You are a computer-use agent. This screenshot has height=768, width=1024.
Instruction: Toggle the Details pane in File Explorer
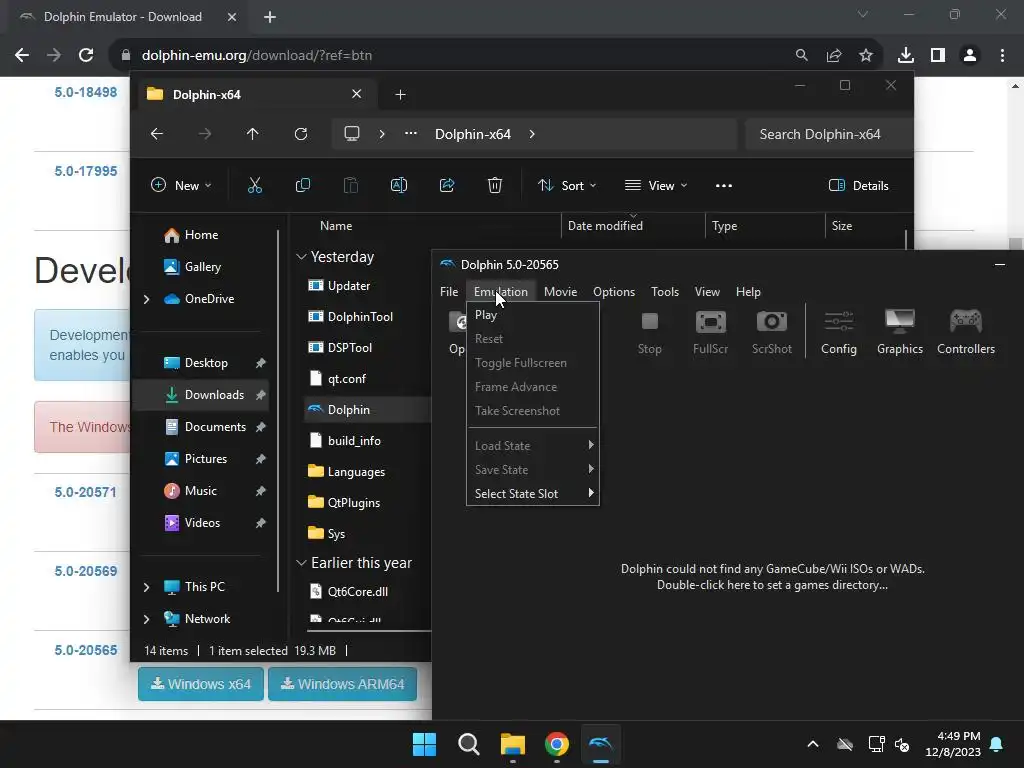coord(858,185)
